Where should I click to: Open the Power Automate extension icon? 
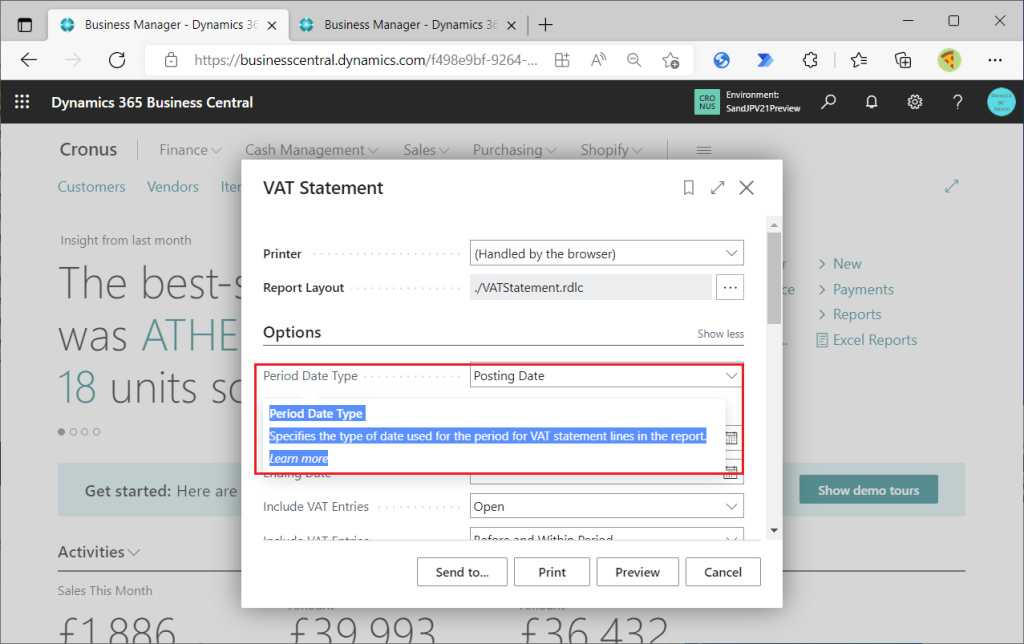click(x=765, y=60)
